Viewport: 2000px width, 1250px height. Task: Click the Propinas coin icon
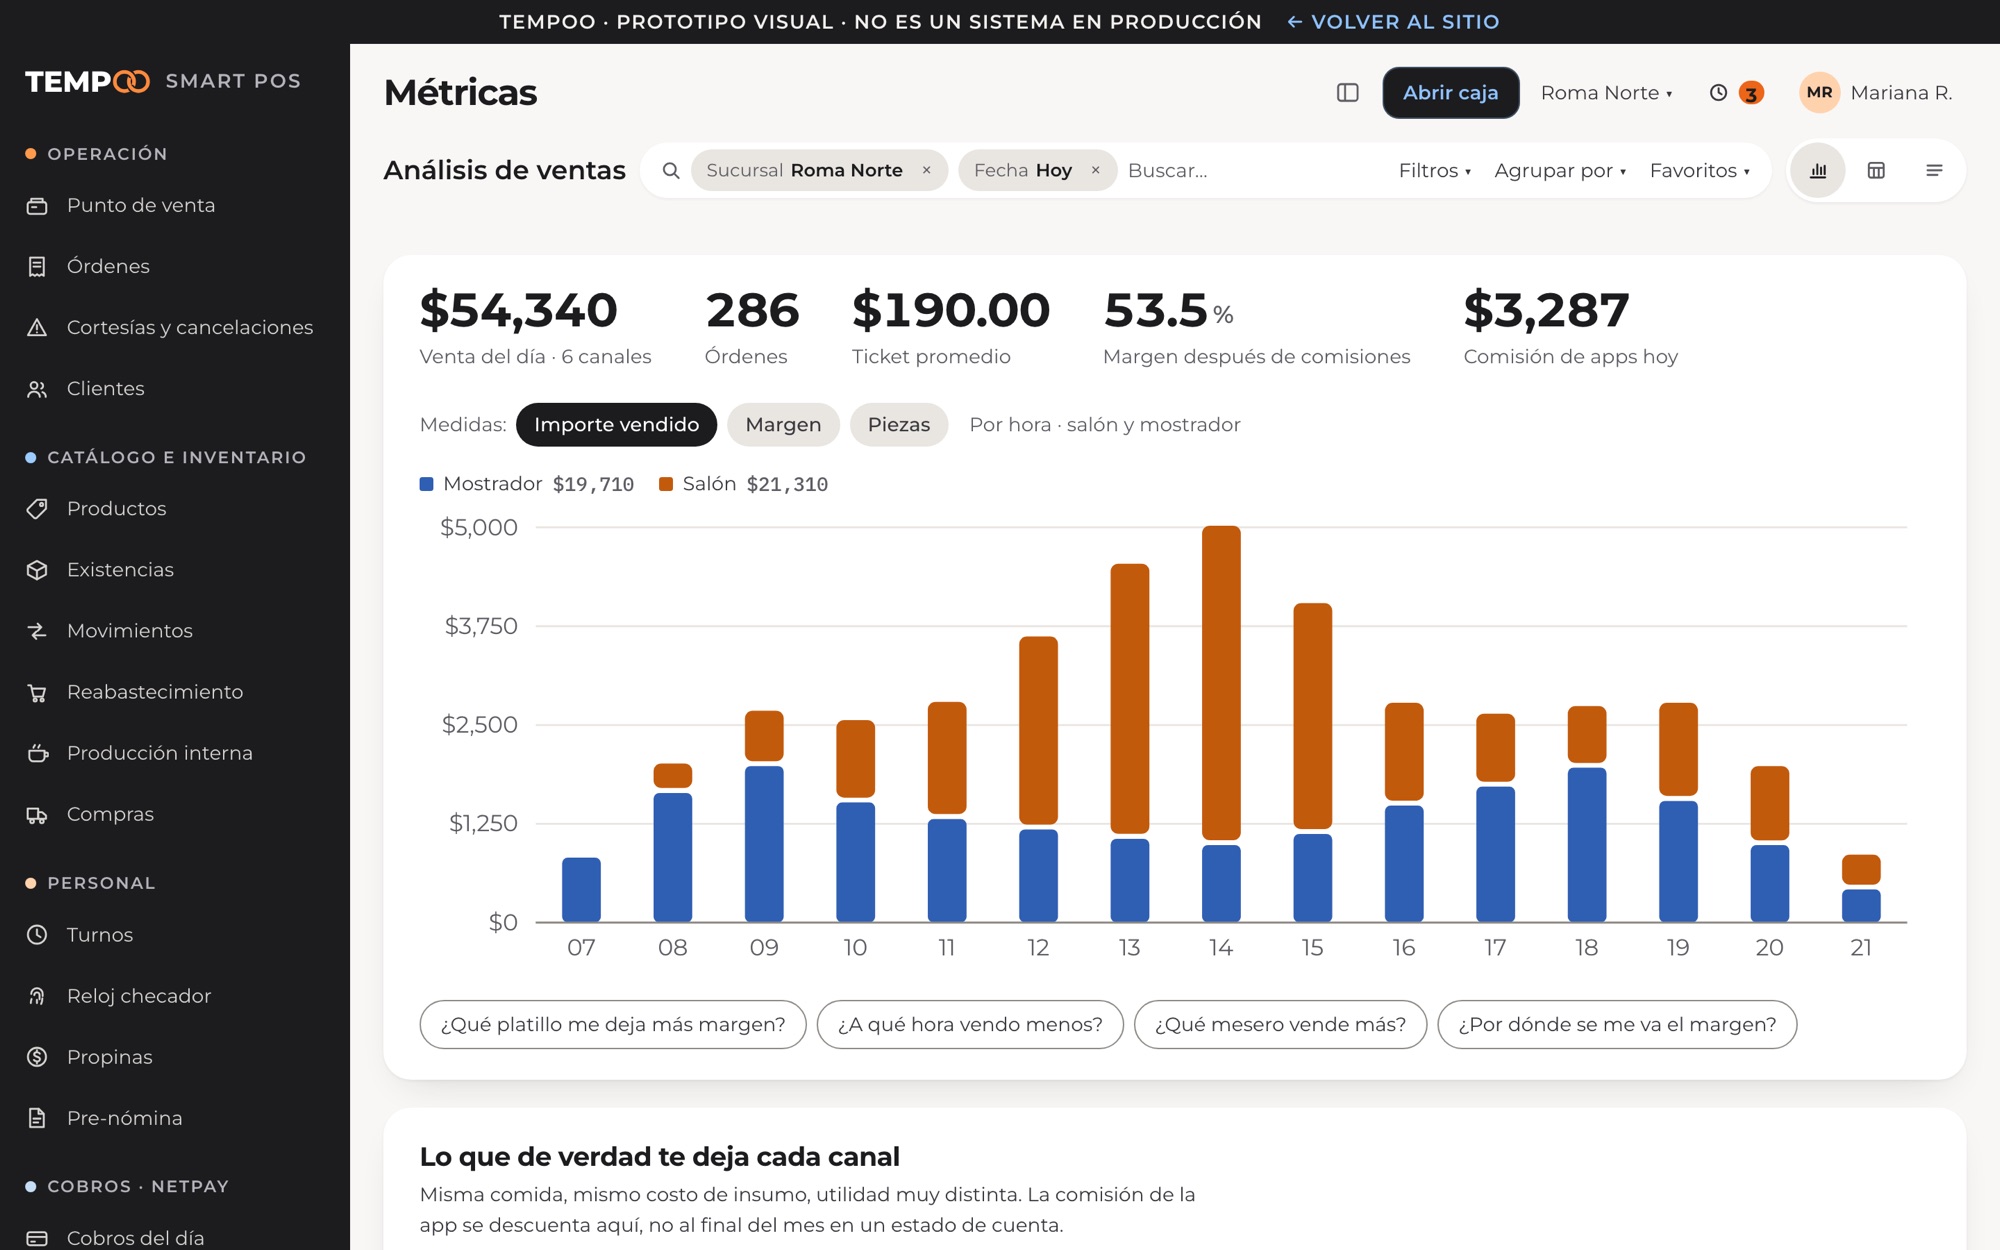(x=37, y=1057)
